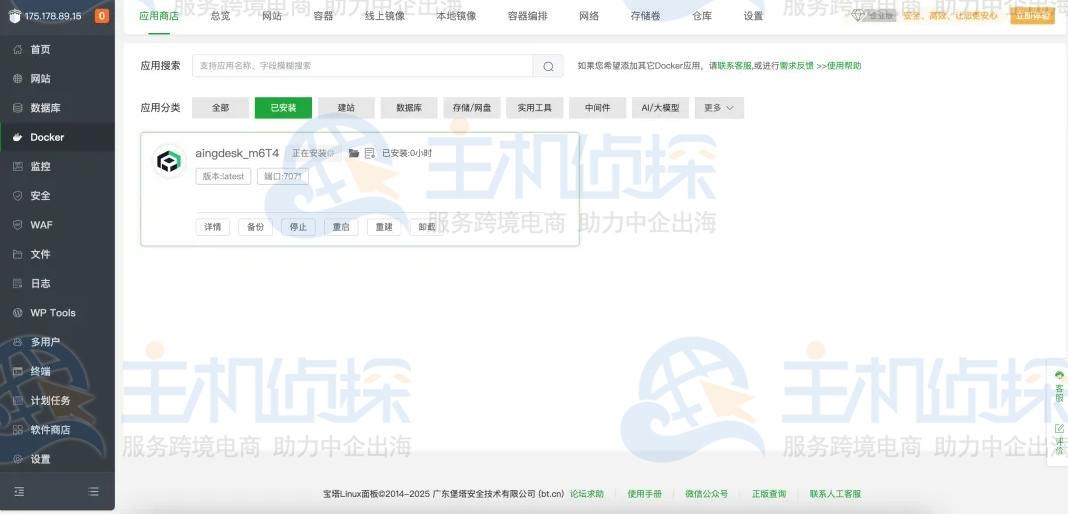Screen dimensions: 1068x514
Task: Click the 数据库 database icon in sidebar
Action: pos(18,108)
